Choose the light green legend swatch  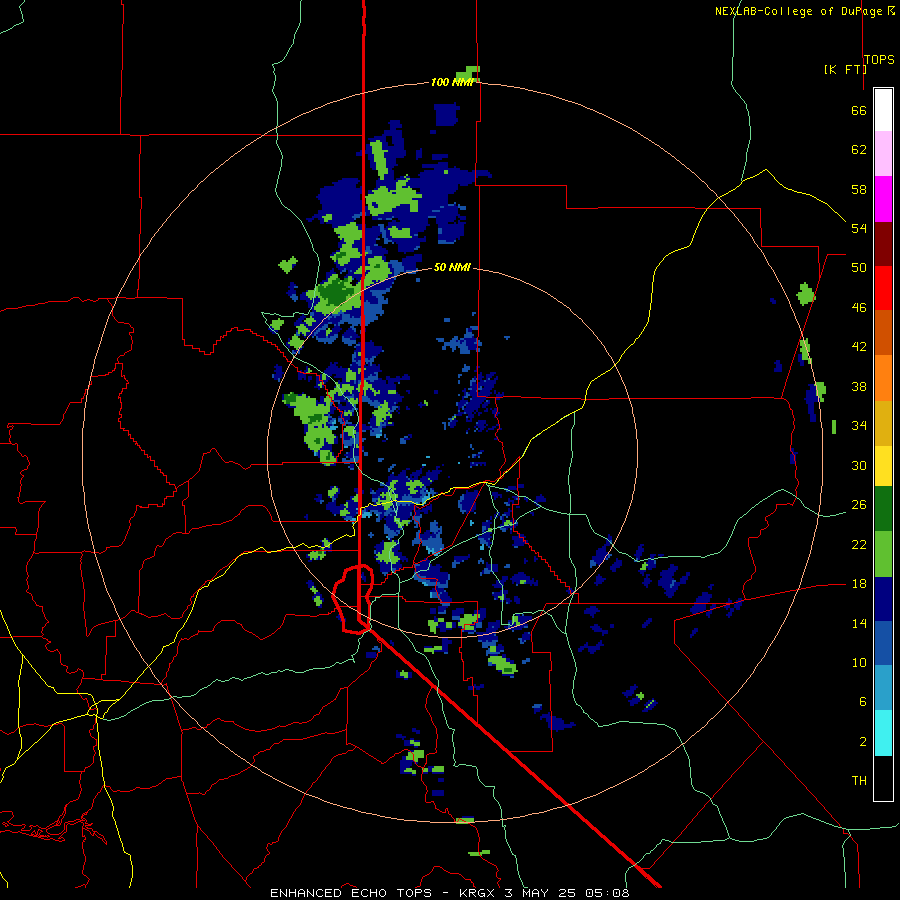883,554
